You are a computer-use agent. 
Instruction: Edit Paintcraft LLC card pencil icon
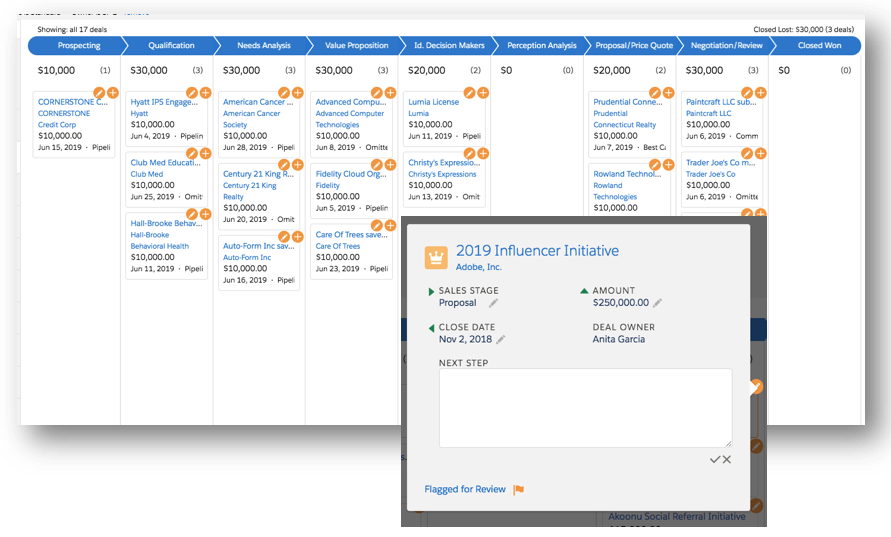tap(747, 93)
